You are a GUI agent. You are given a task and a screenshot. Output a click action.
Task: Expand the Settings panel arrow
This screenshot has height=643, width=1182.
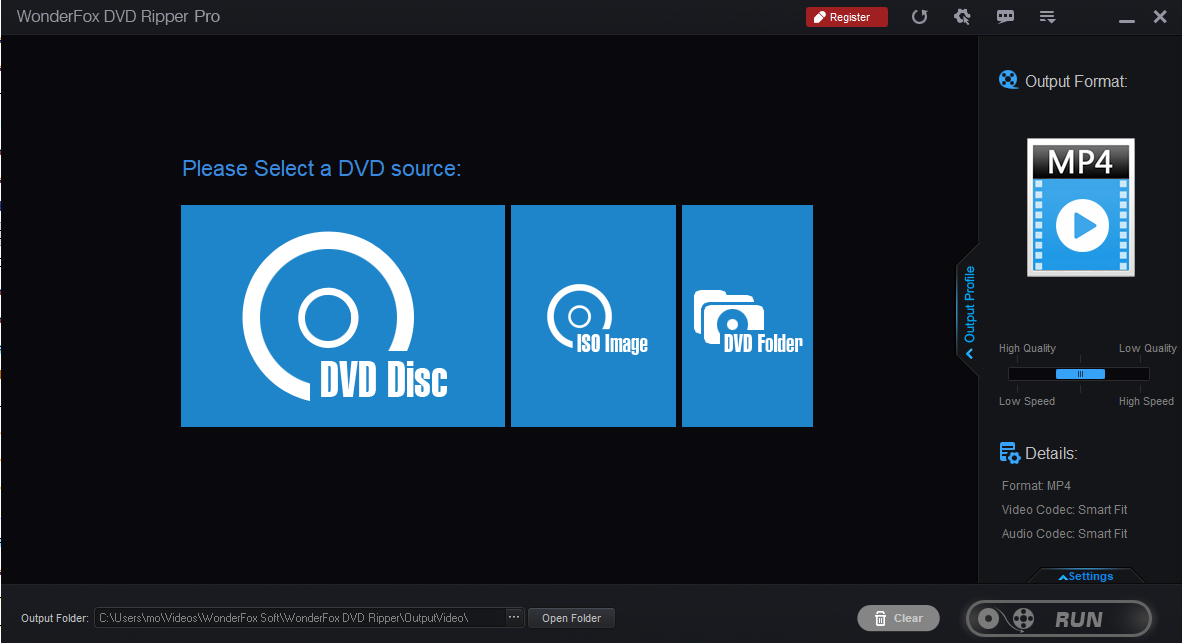point(1085,576)
